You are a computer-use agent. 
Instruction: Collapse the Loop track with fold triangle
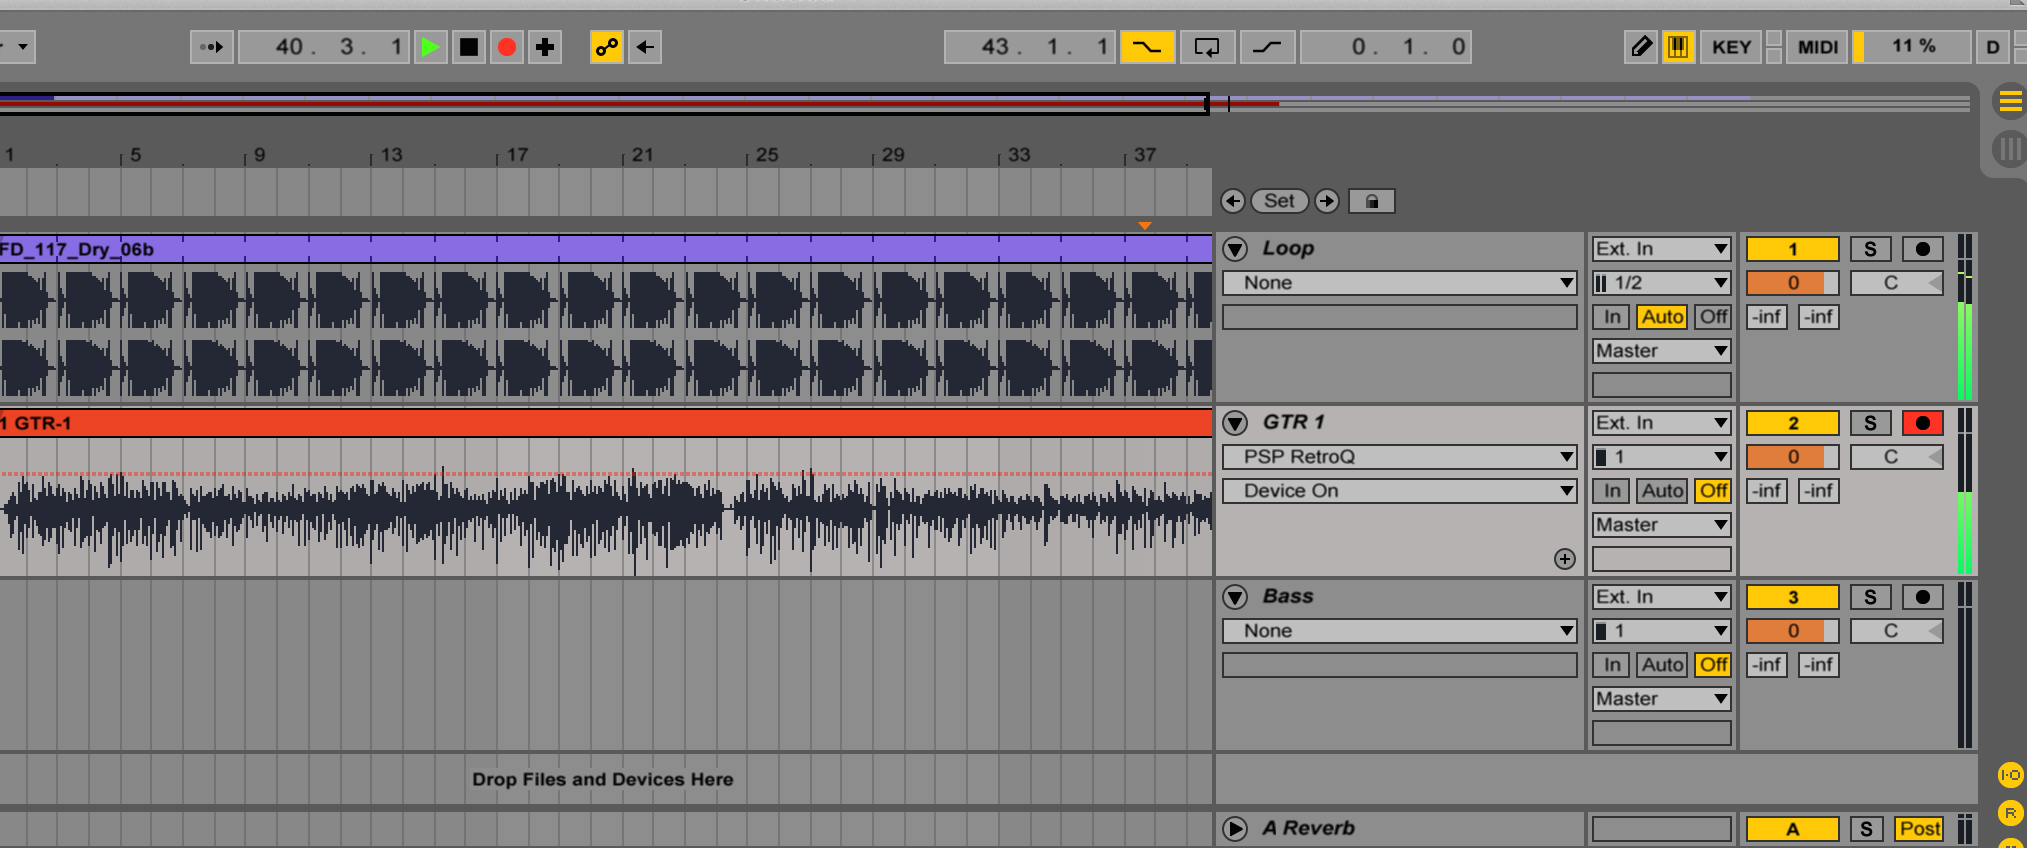[x=1236, y=249]
